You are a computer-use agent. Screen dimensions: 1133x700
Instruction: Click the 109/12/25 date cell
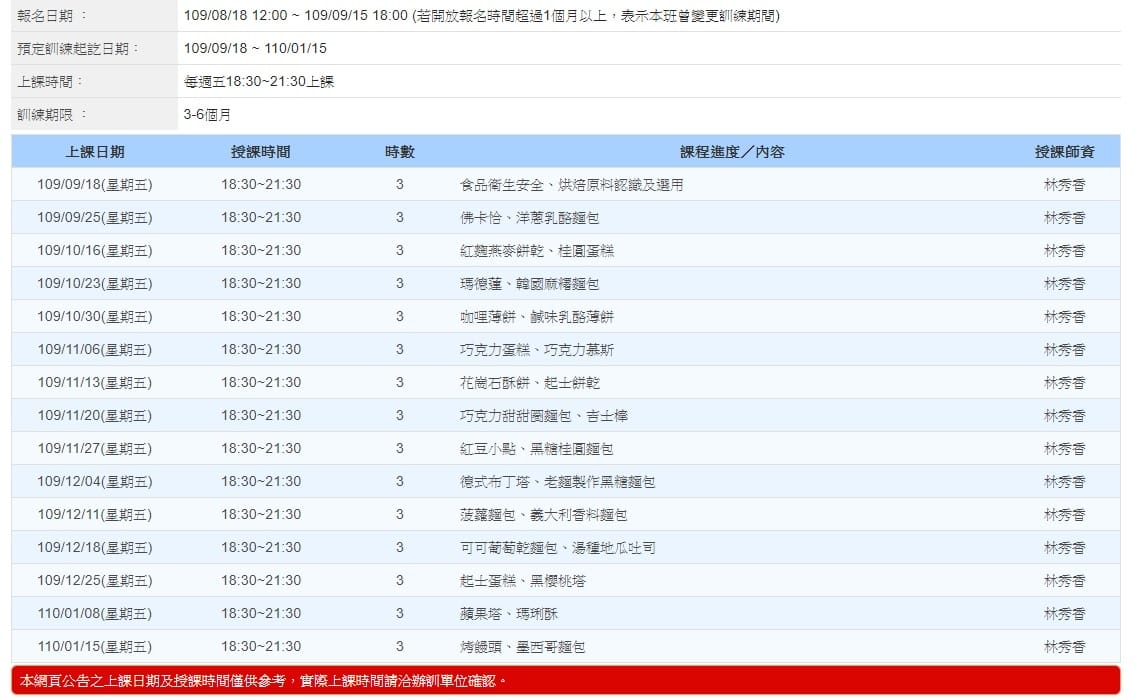95,581
